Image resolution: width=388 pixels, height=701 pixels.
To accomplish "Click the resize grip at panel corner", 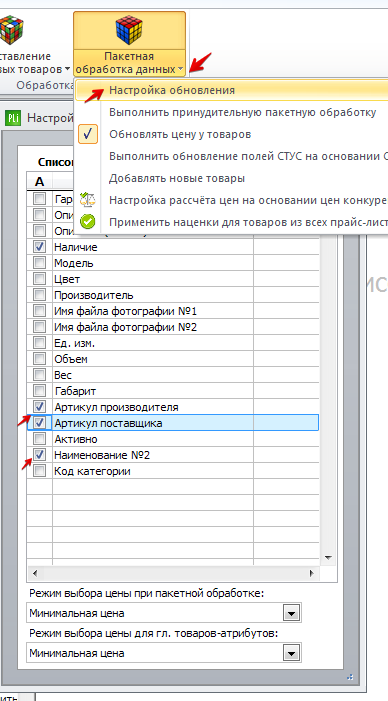I will click(350, 676).
